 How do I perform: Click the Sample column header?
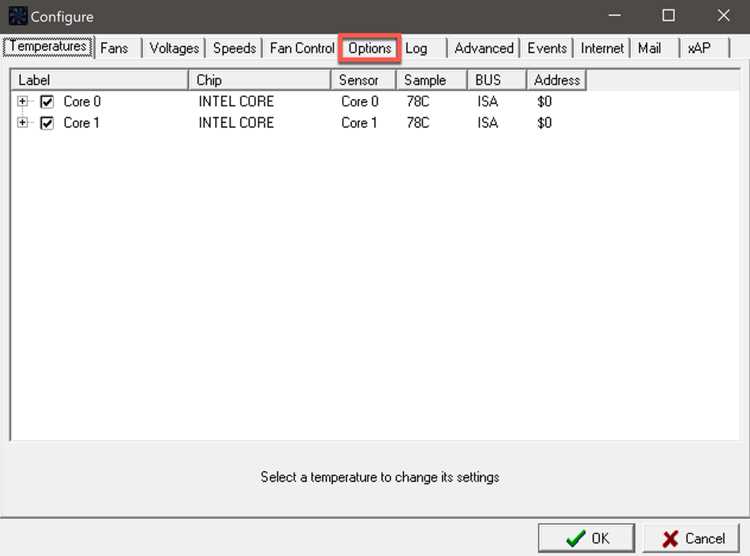[x=431, y=80]
